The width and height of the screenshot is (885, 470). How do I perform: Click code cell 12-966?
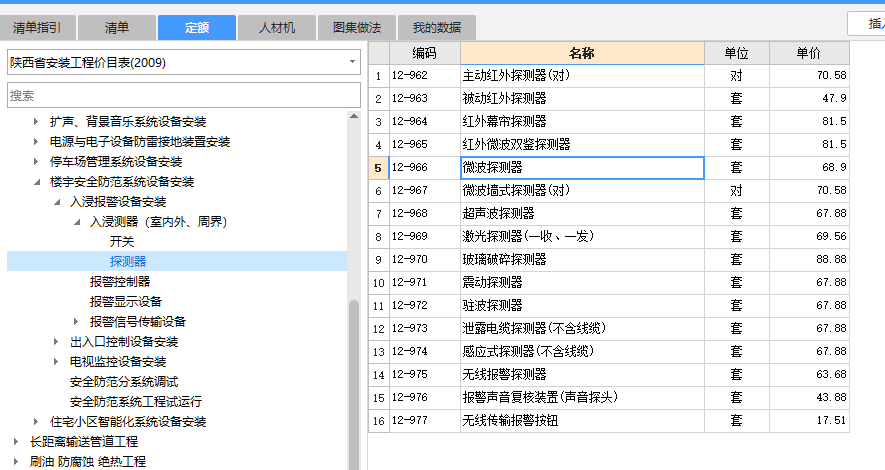pos(424,168)
